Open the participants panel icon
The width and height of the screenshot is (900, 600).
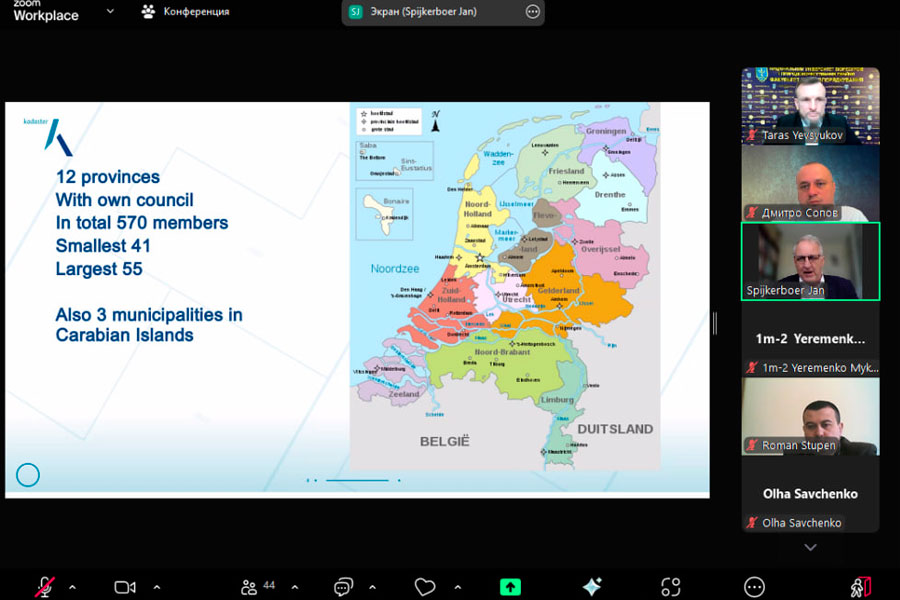[x=249, y=587]
